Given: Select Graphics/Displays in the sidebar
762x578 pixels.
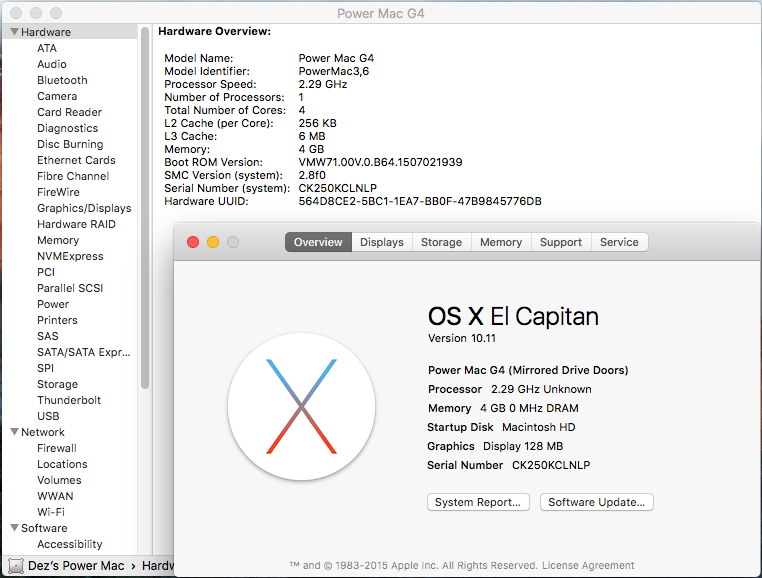Looking at the screenshot, I should 84,209.
